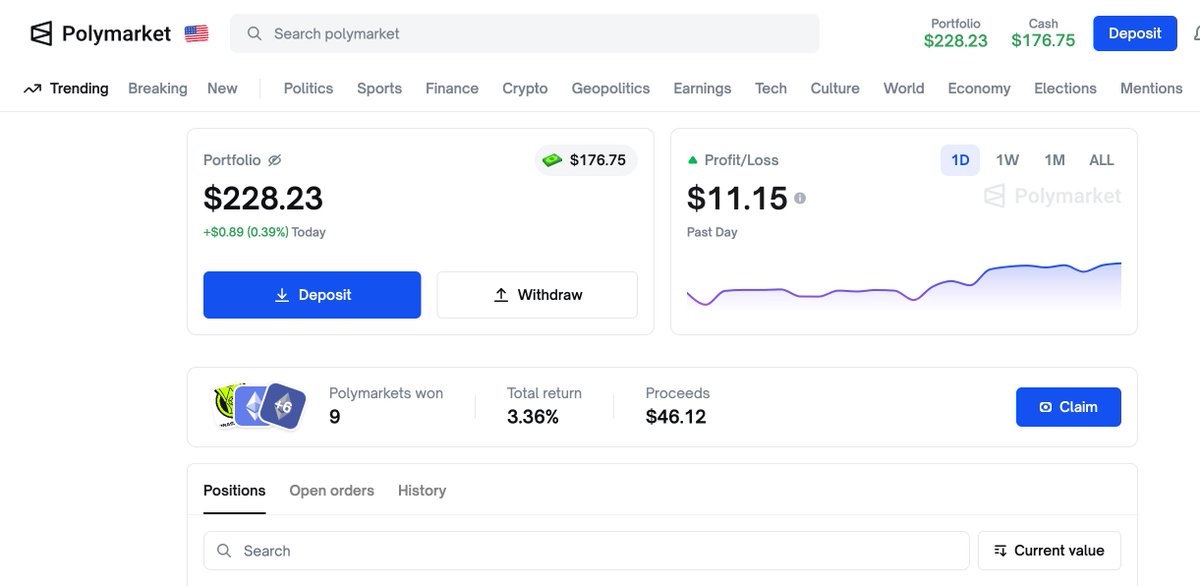Click the header Portfolio $228.23 link

[x=955, y=33]
